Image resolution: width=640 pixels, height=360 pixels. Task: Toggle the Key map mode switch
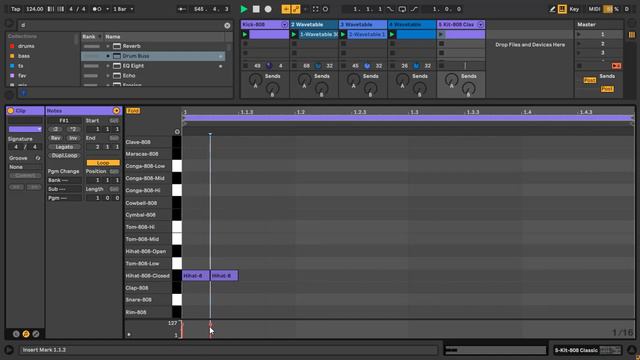pyautogui.click(x=574, y=9)
